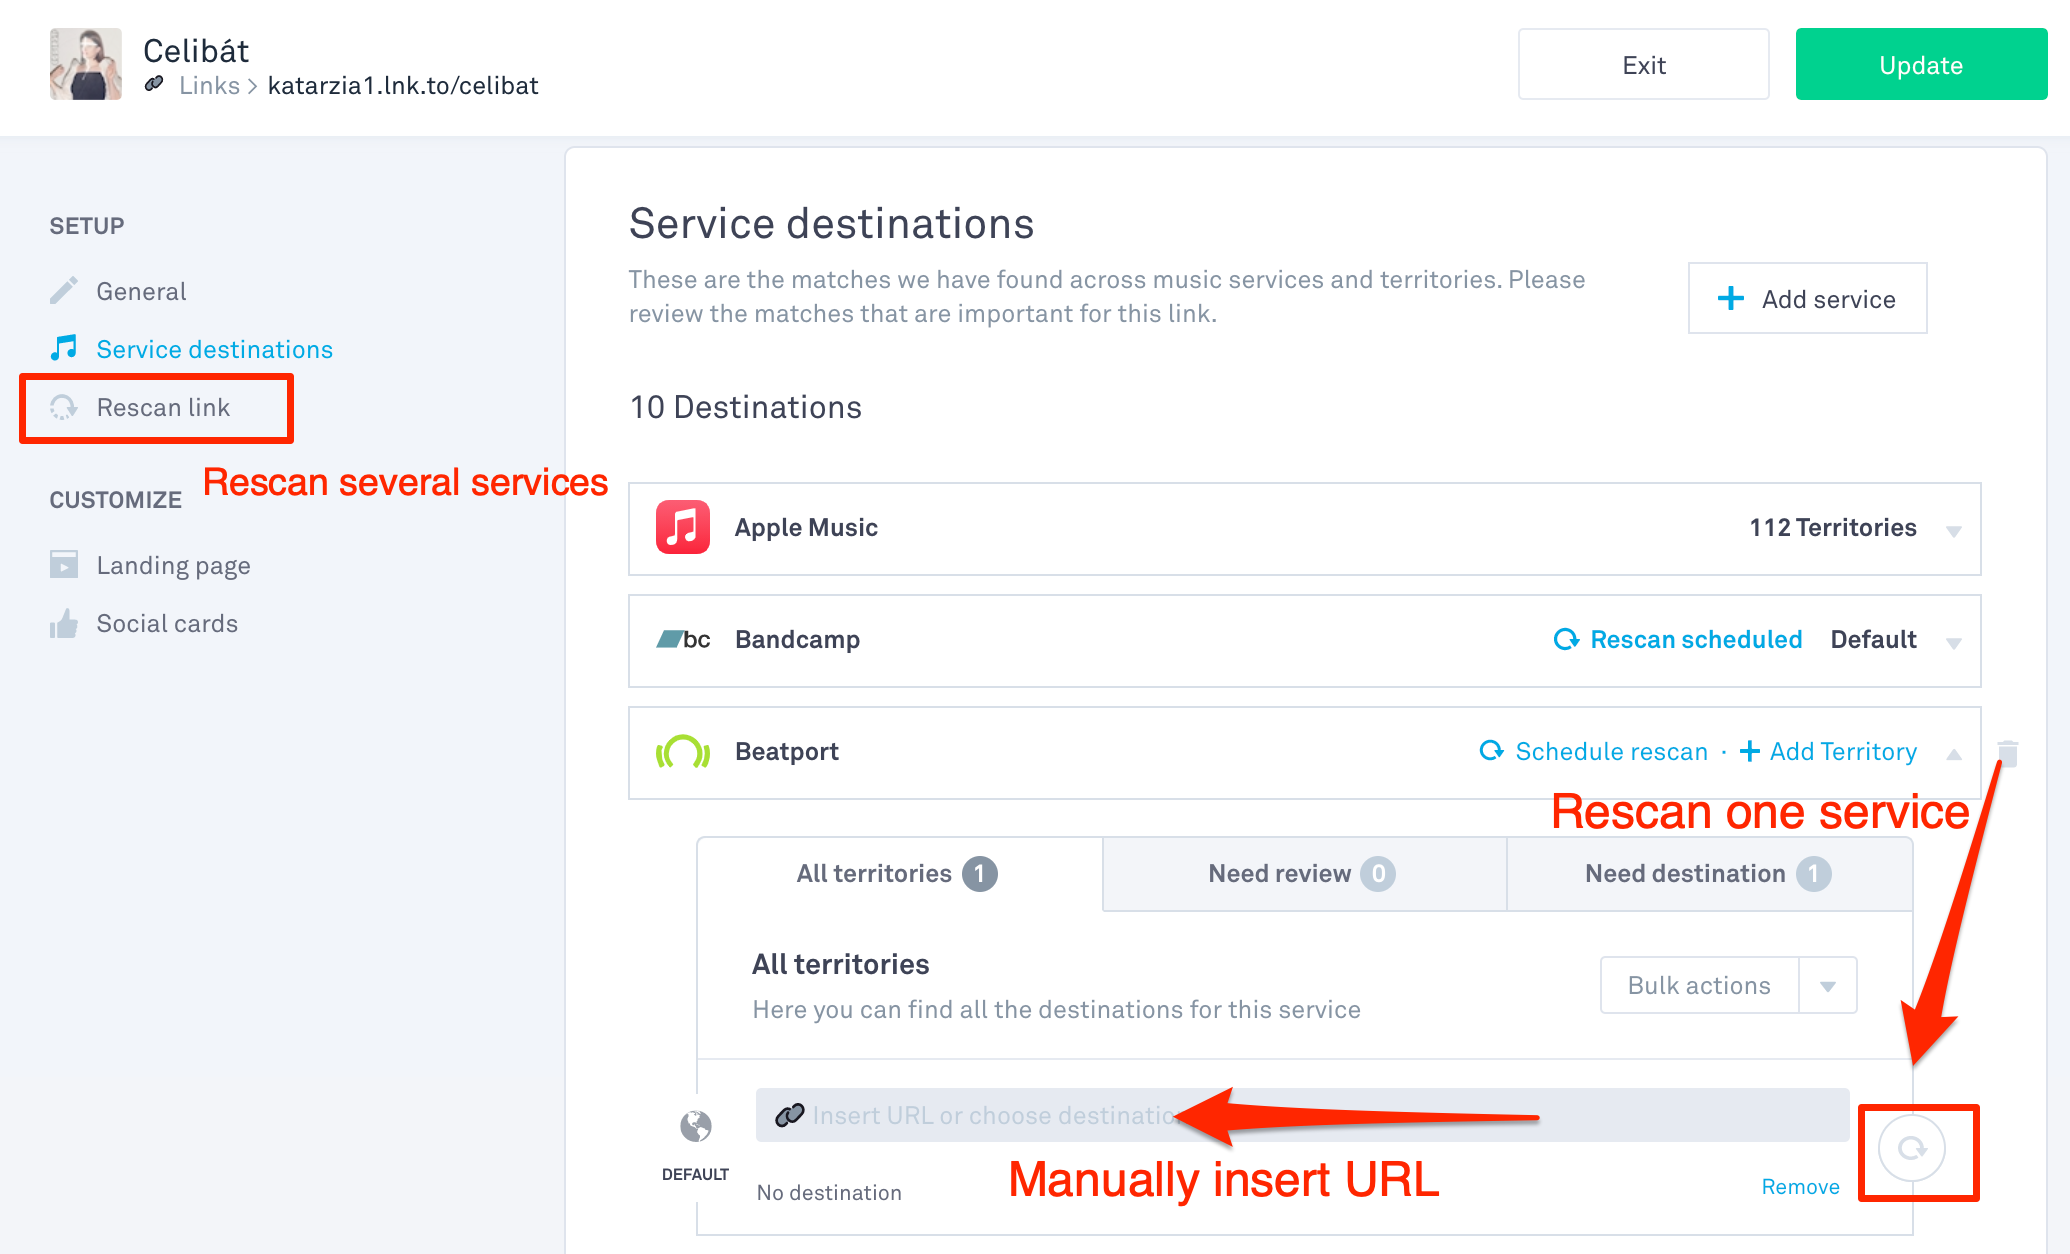Image resolution: width=2070 pixels, height=1254 pixels.
Task: Open General setup section
Action: [141, 292]
